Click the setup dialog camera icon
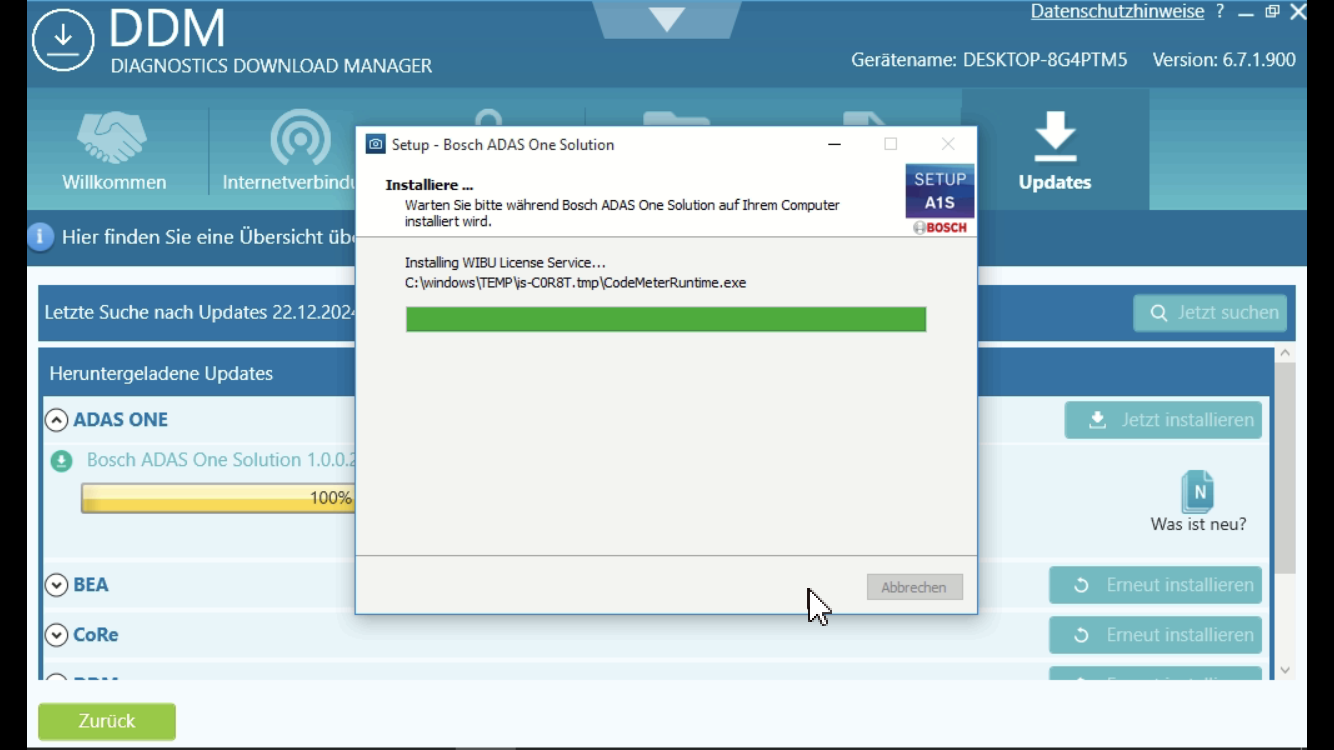 point(375,144)
